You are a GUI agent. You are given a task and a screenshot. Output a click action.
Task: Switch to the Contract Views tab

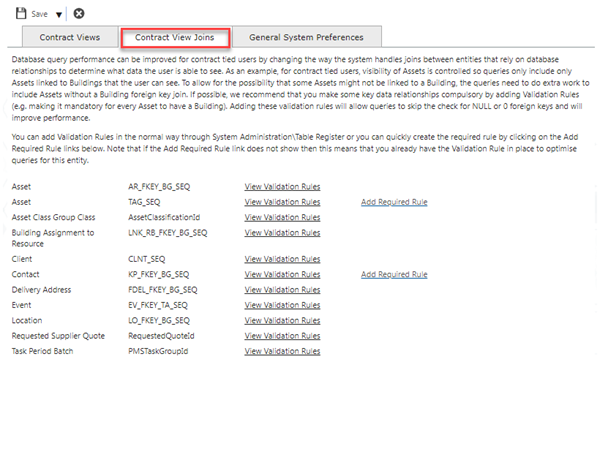coord(69,38)
